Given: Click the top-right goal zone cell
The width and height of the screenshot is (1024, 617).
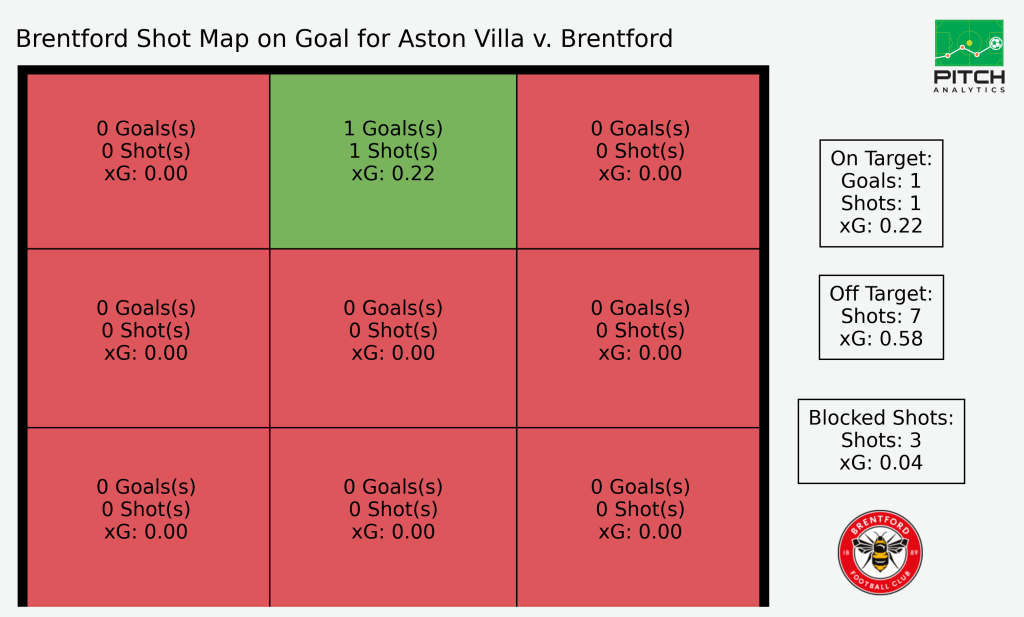Looking at the screenshot, I should 639,161.
